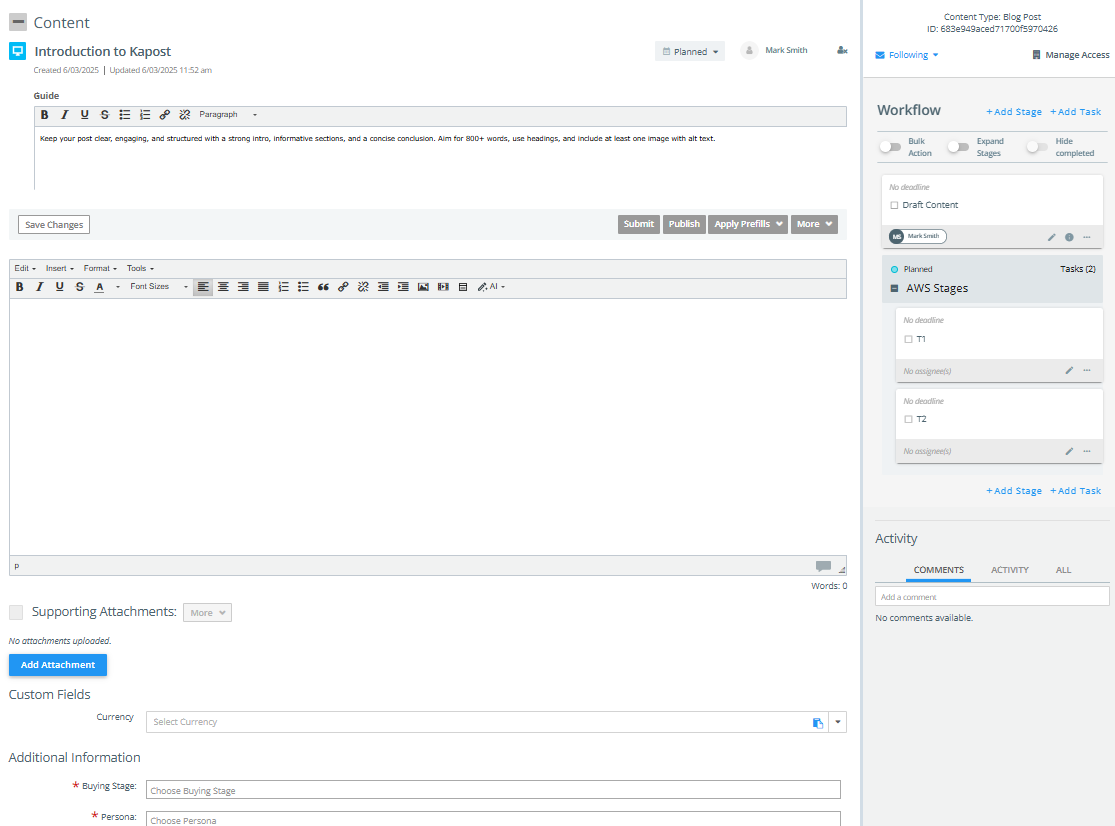This screenshot has height=826, width=1115.
Task: Click the Publish button
Action: (x=684, y=224)
